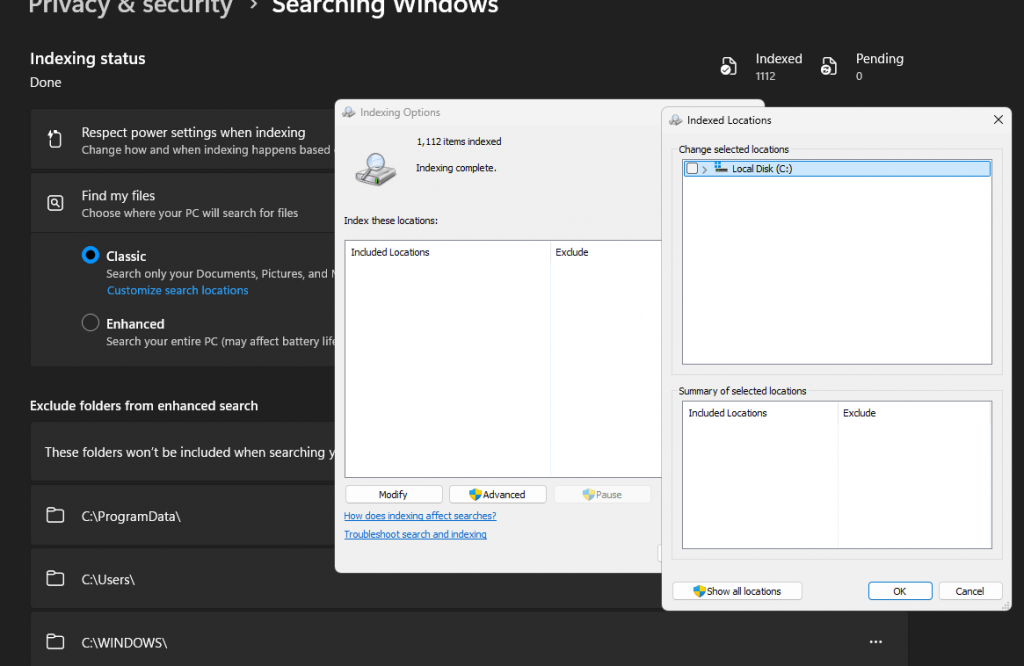Viewport: 1024px width, 666px height.
Task: Select the Enhanced search radio button
Action: tap(90, 323)
